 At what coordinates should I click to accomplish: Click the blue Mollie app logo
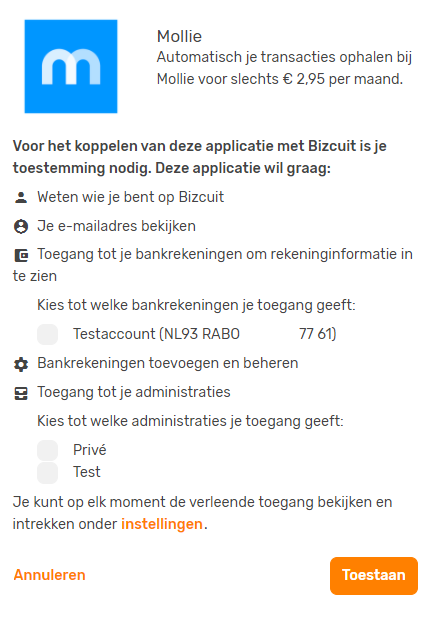pos(71,66)
